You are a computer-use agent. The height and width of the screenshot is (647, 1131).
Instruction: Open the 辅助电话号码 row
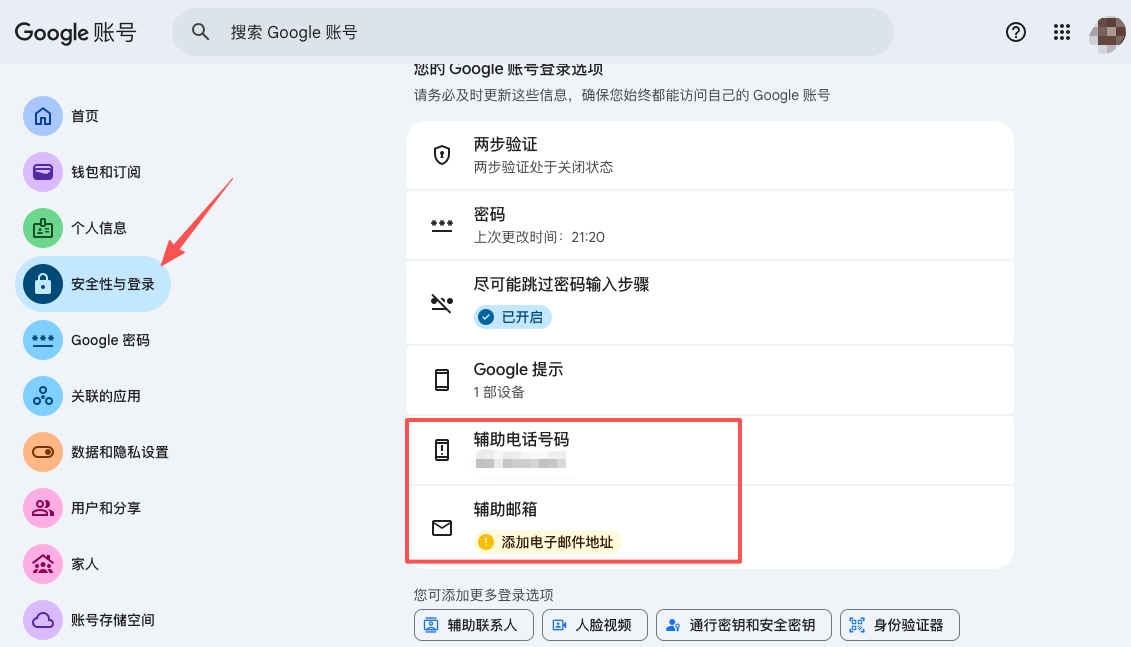(710, 449)
